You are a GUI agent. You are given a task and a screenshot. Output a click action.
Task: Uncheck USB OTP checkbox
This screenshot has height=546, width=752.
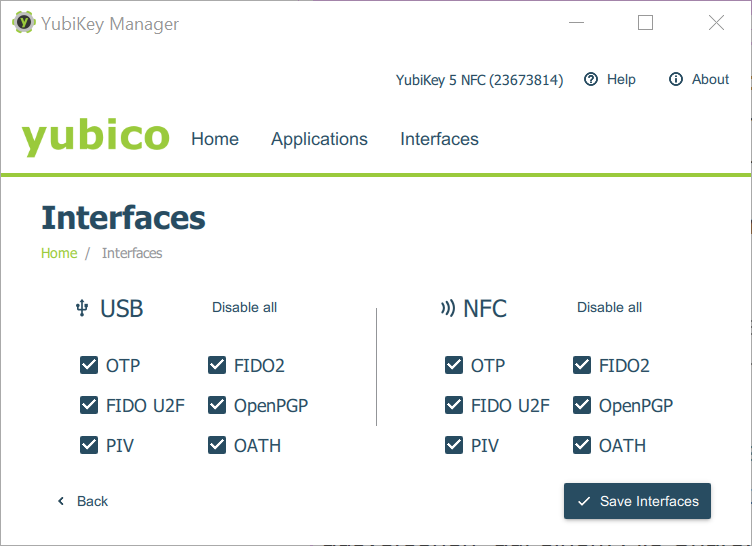(x=89, y=365)
